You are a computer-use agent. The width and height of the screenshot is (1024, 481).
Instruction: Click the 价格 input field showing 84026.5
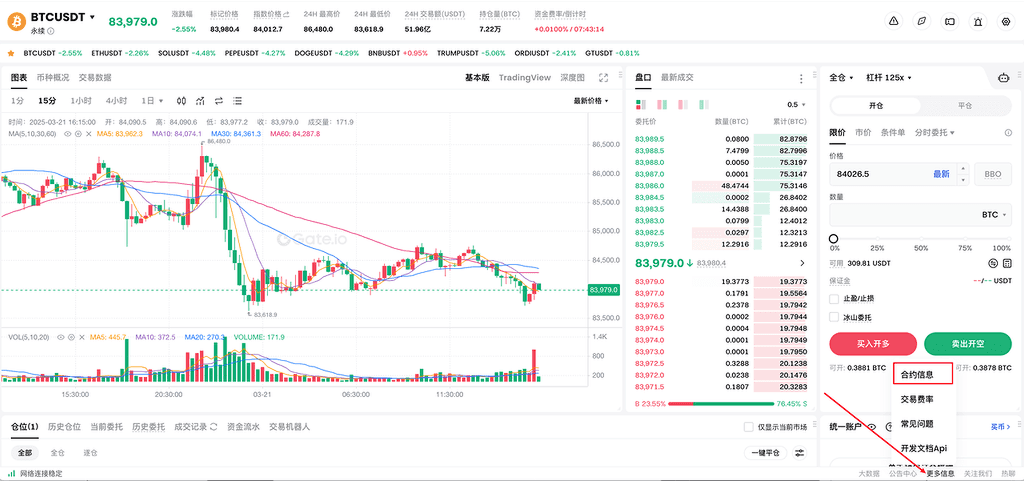[880, 173]
